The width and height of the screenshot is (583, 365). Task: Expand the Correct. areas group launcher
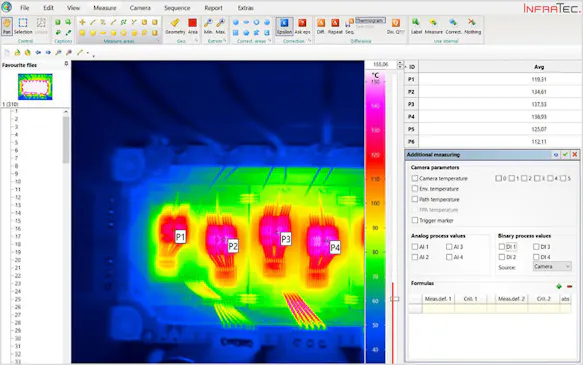point(270,41)
